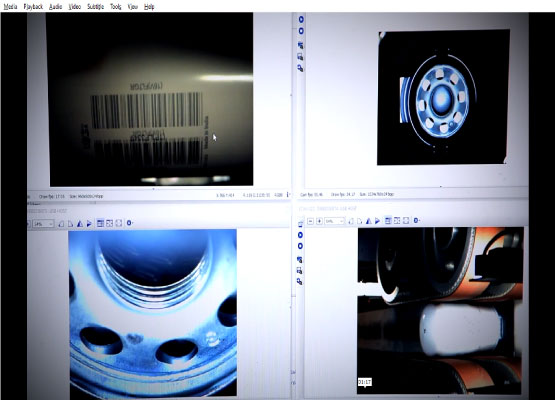
Task: Click full-screen frame icon in bottle pane toolbar
Action: [406, 221]
